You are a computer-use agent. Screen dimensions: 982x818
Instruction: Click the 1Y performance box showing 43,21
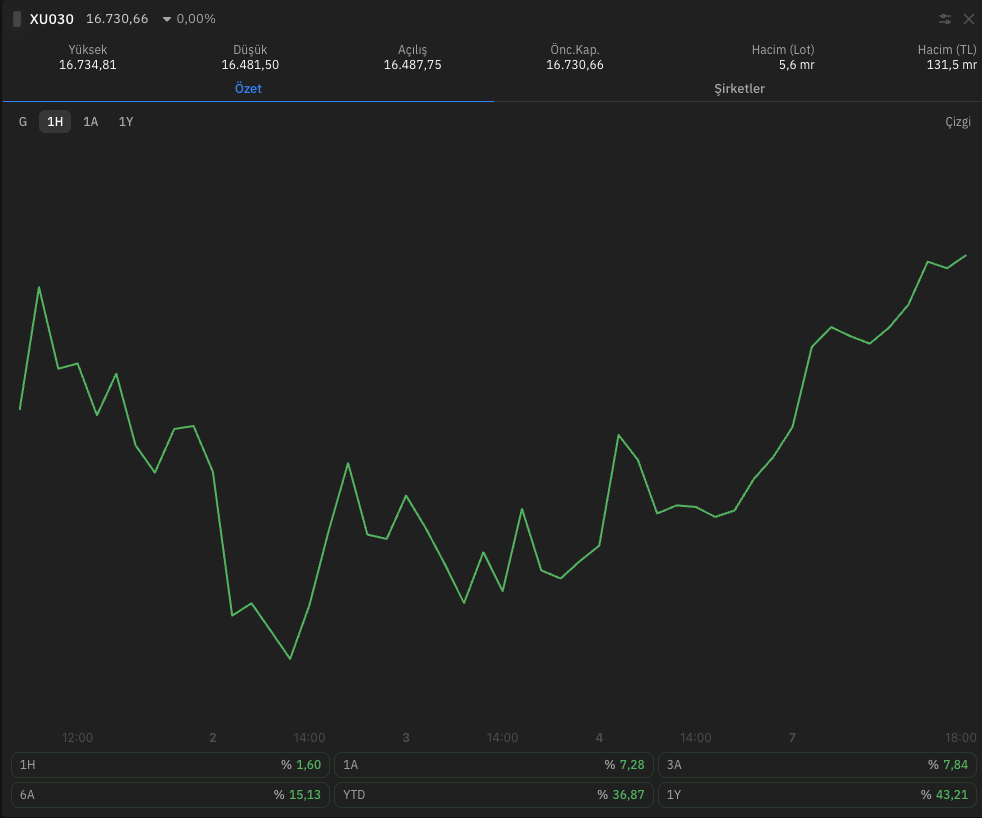(817, 795)
